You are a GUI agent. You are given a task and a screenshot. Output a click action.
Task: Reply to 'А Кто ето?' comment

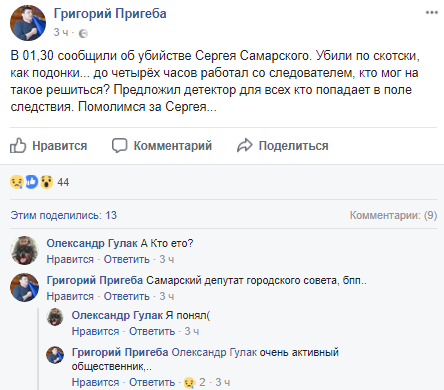[127, 259]
